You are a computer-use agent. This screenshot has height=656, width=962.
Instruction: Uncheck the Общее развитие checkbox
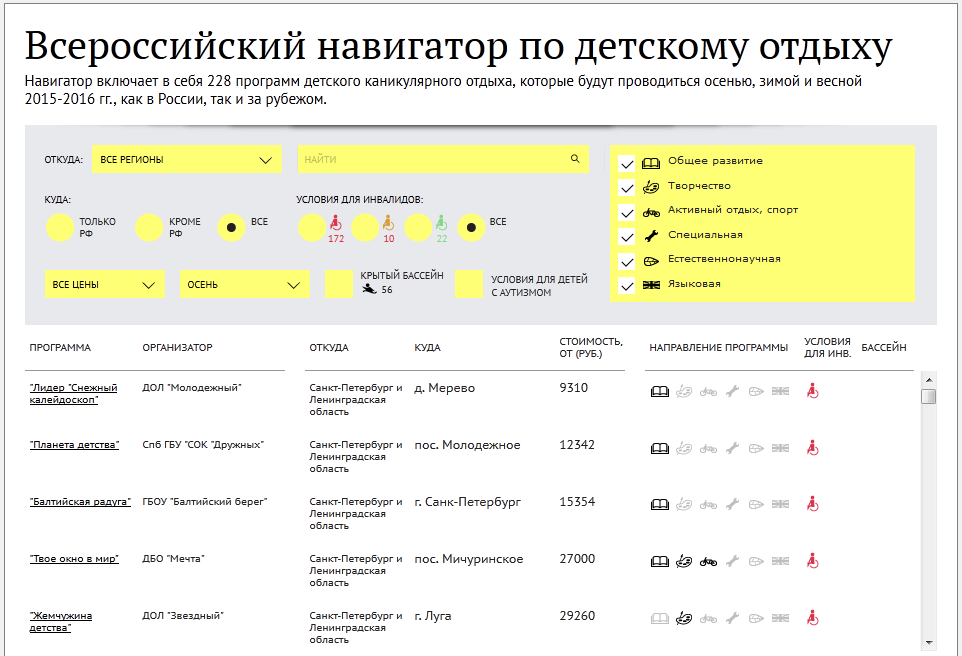(x=626, y=164)
